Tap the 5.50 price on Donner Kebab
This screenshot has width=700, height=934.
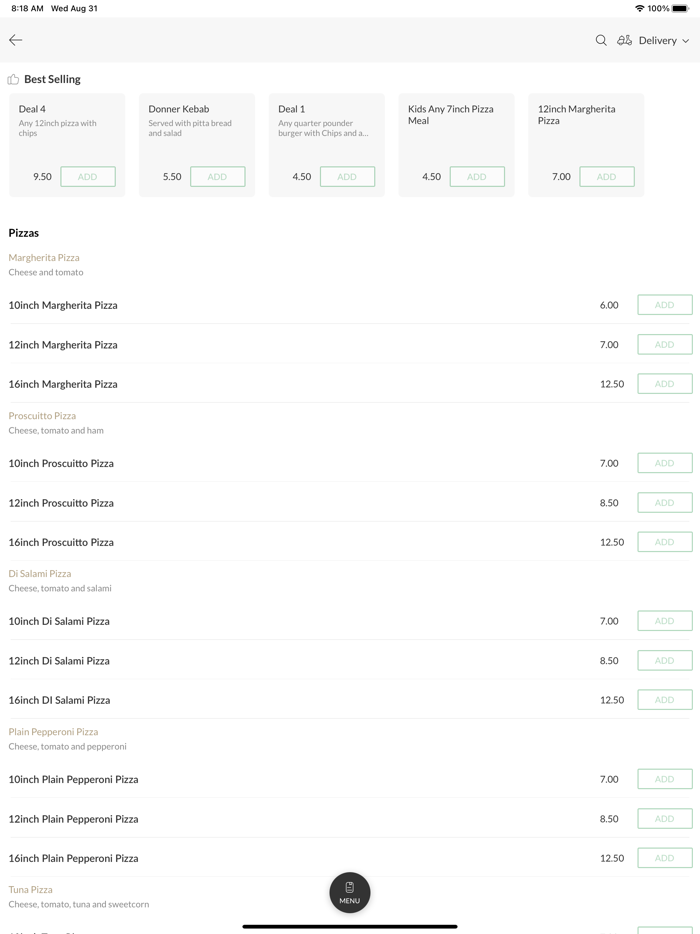tap(172, 177)
